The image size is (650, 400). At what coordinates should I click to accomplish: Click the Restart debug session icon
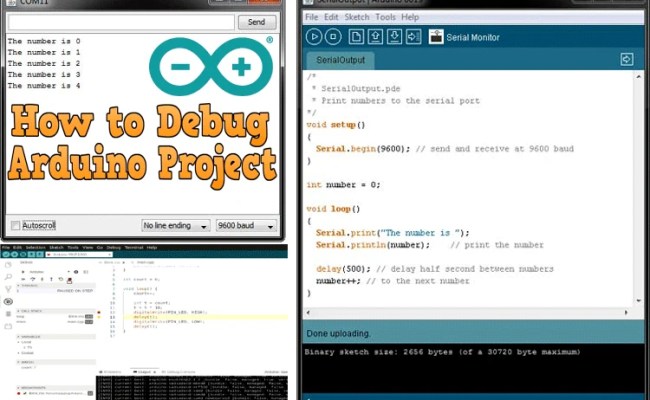[x=61, y=279]
